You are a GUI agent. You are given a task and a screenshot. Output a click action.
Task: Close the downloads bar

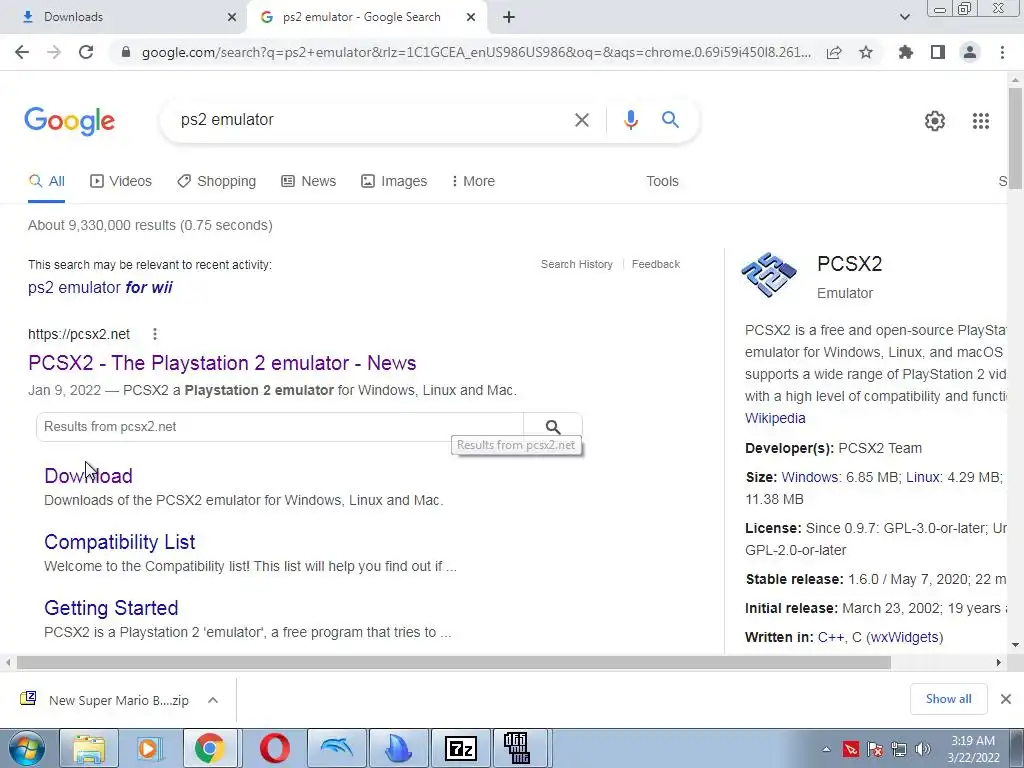click(1006, 699)
